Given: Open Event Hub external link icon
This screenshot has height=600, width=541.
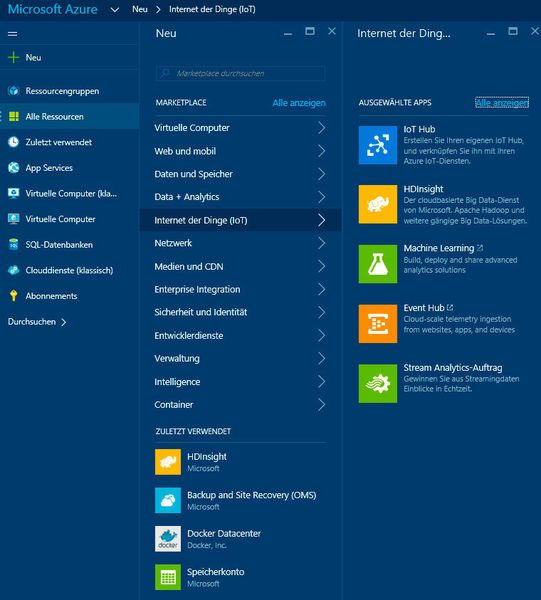Looking at the screenshot, I should 450,307.
